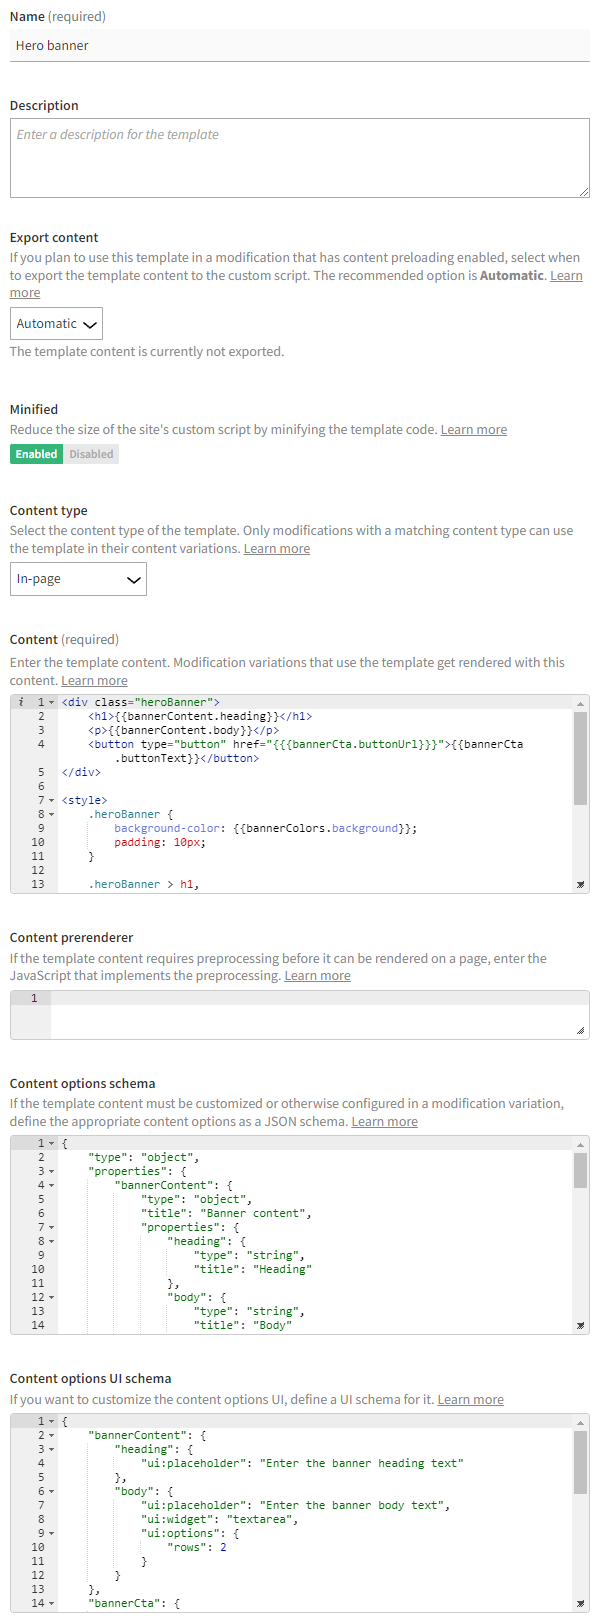Click the Name field containing Hero banner

(x=300, y=46)
